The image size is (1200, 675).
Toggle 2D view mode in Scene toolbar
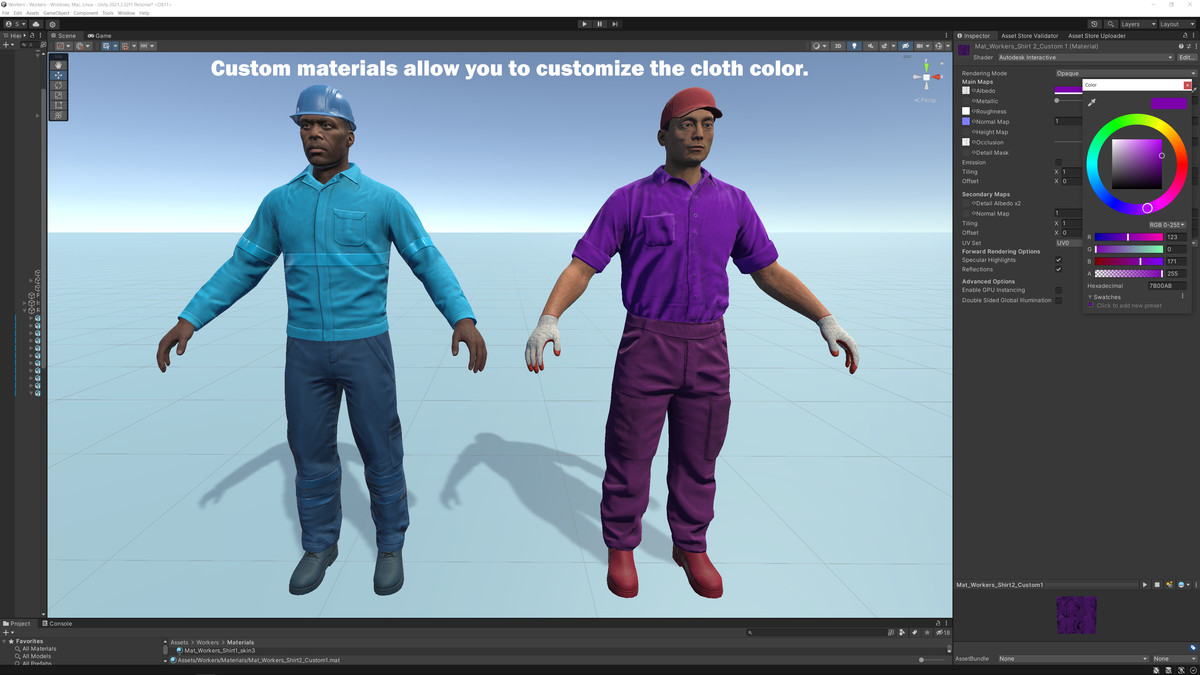click(x=838, y=46)
